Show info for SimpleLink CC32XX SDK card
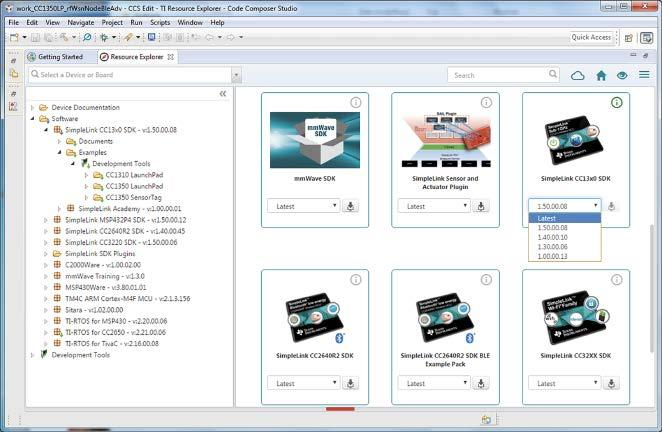The width and height of the screenshot is (662, 432). (616, 280)
